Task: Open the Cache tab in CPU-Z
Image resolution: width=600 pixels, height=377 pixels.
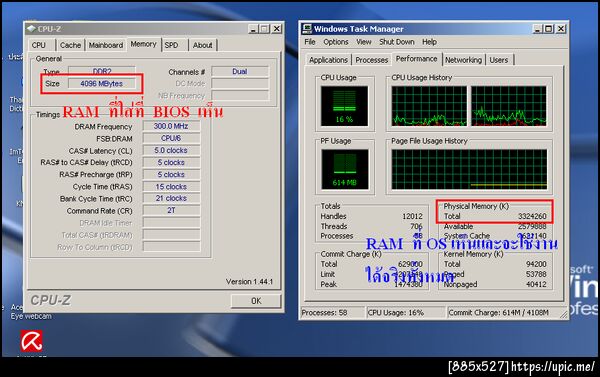Action: 70,45
